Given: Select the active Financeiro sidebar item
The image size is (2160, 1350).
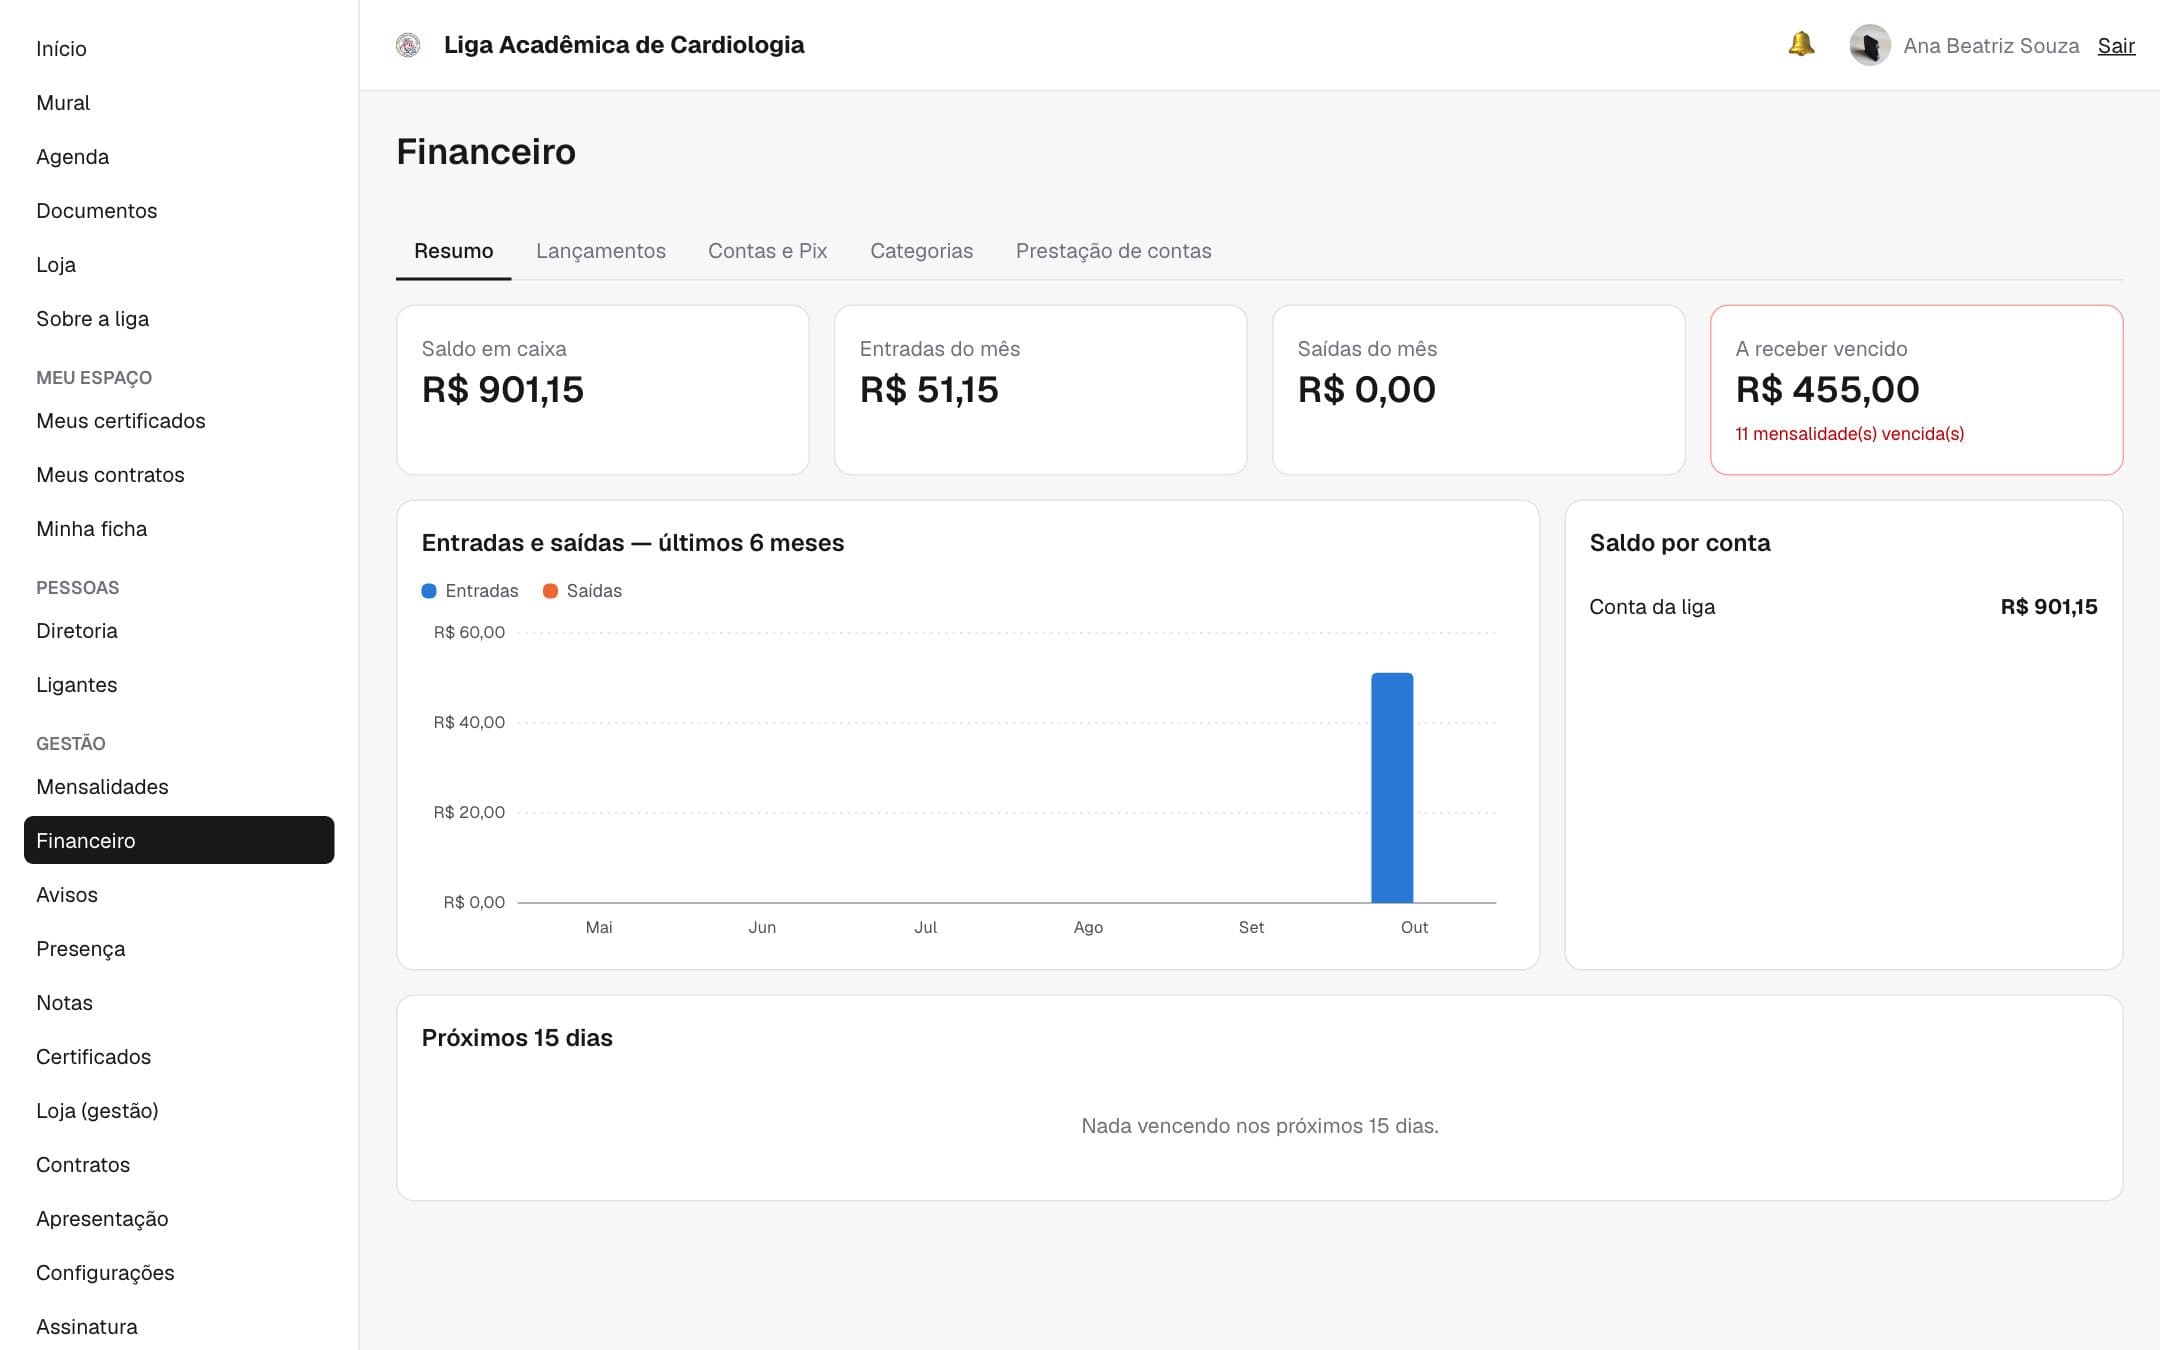Looking at the screenshot, I should click(179, 840).
